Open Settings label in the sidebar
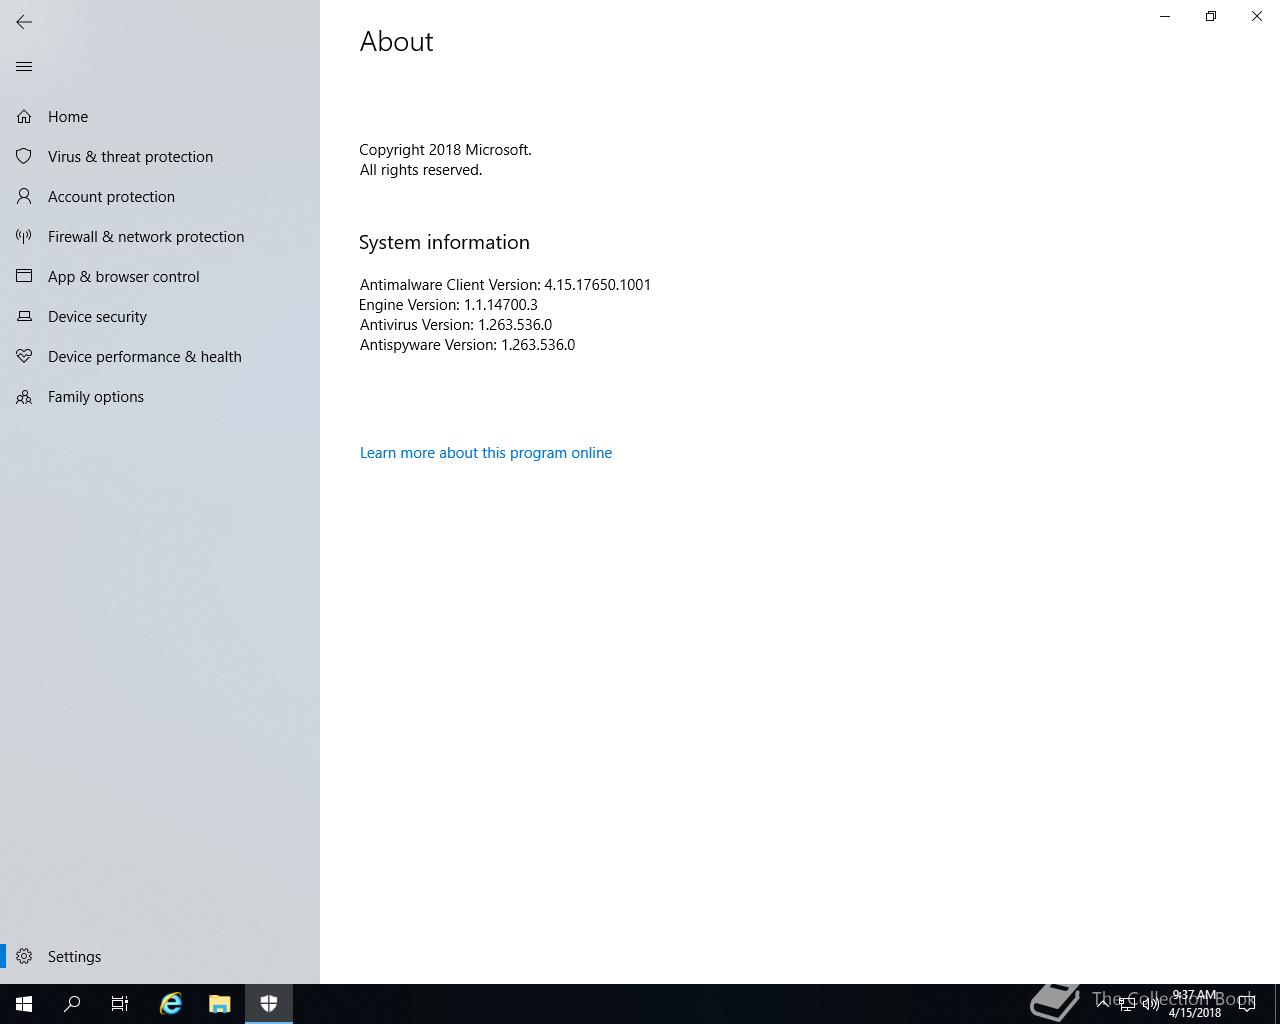 [x=74, y=957]
